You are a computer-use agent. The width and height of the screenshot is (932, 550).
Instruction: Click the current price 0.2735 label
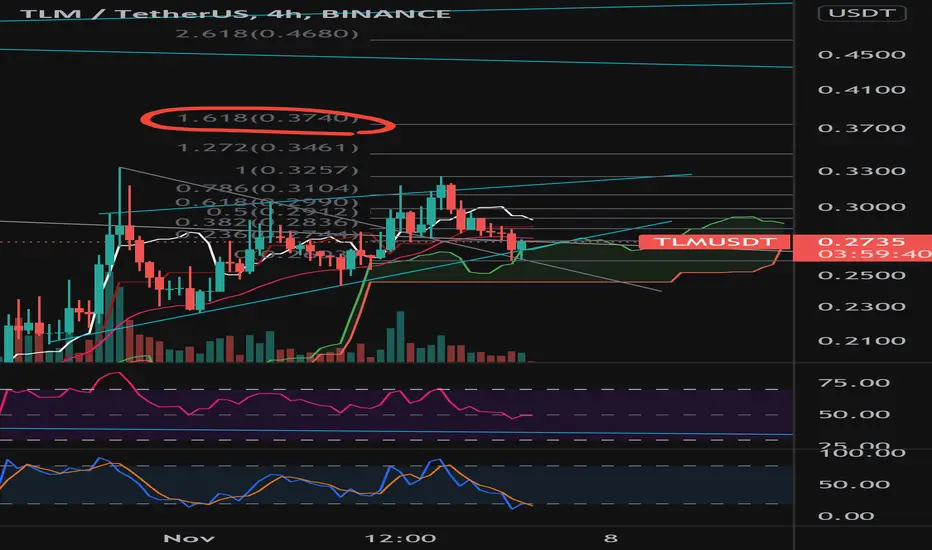tap(861, 241)
